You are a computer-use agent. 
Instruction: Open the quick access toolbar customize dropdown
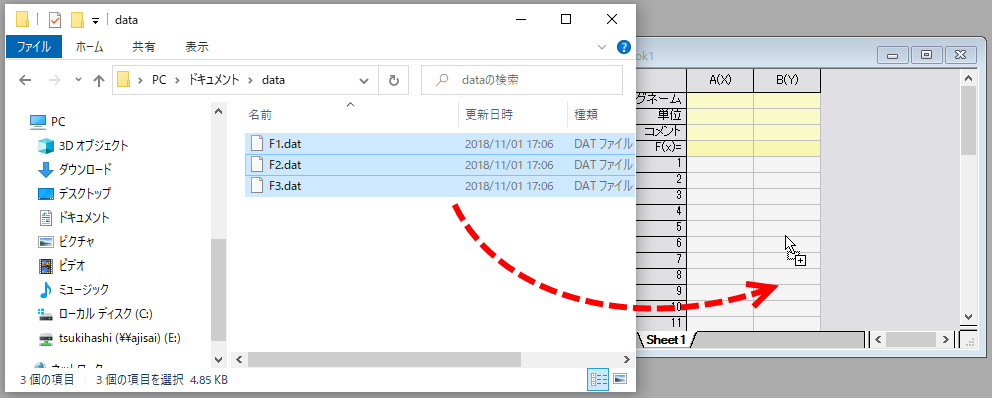click(96, 20)
